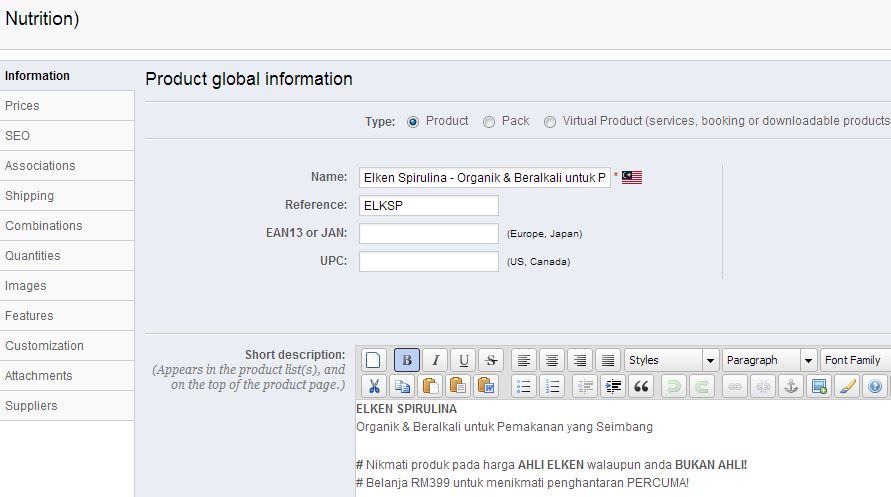This screenshot has width=891, height=497.
Task: Toggle underline formatting
Action: coord(463,360)
